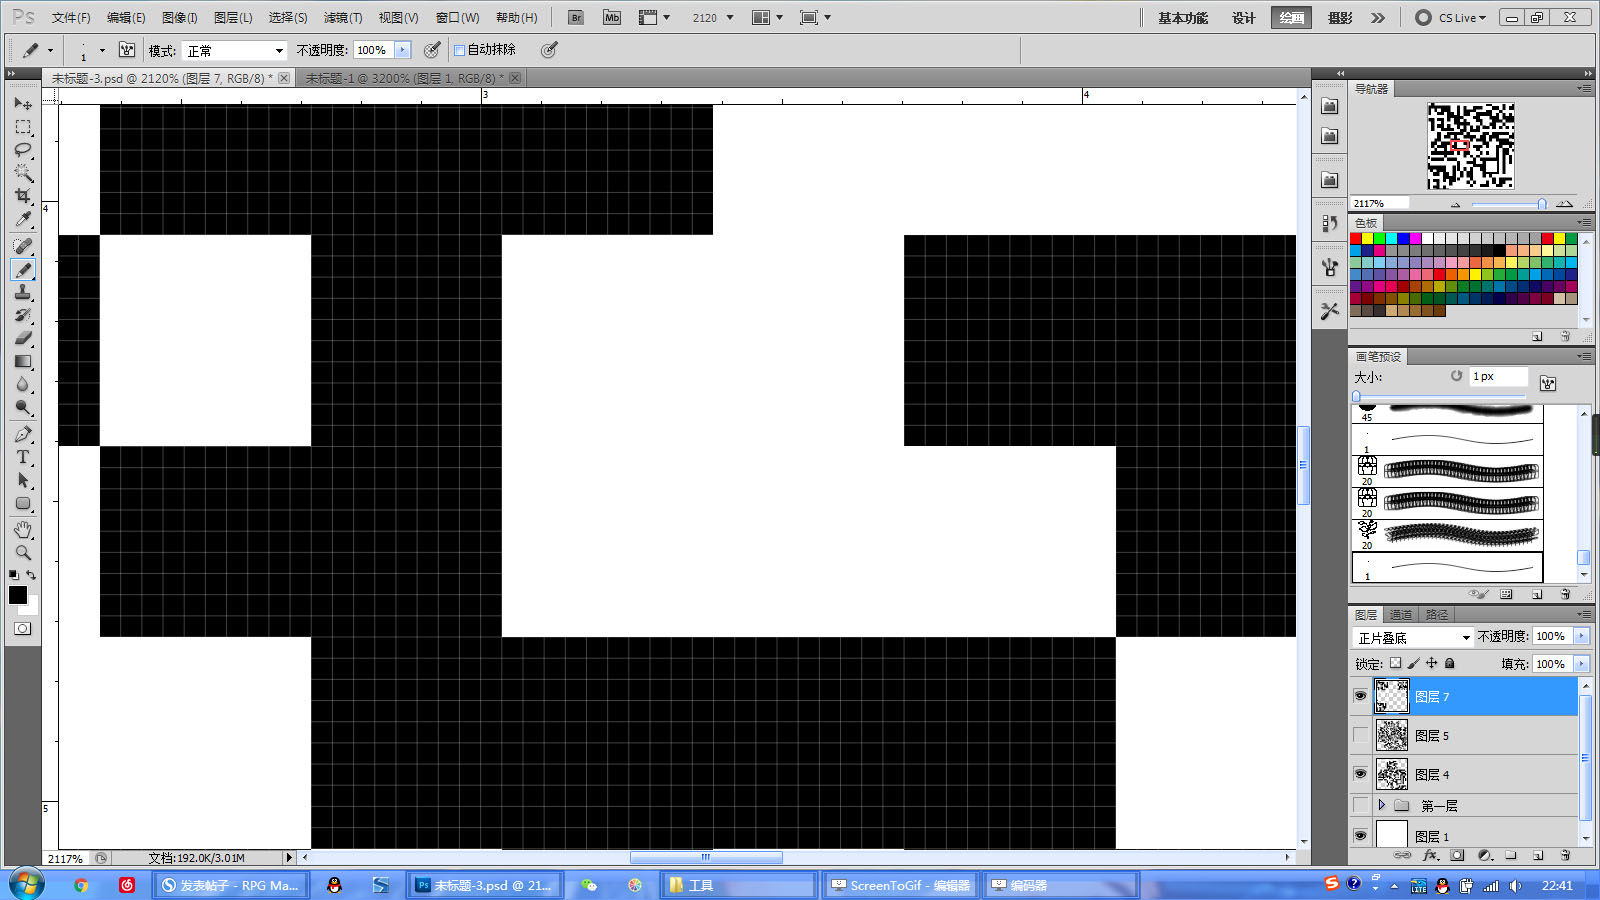The image size is (1600, 900).
Task: Hide layer 图层 4 visibility eye
Action: (1360, 774)
